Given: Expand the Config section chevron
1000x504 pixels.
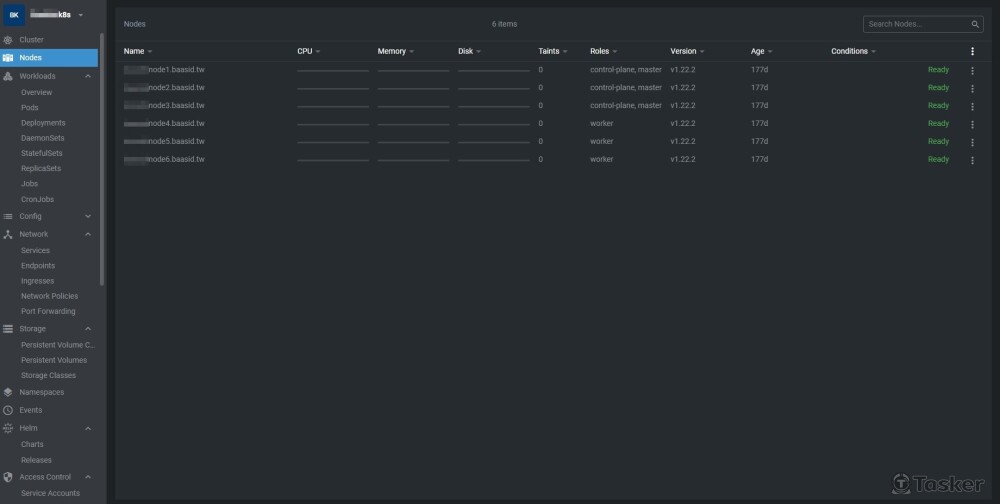Looking at the screenshot, I should coord(88,216).
